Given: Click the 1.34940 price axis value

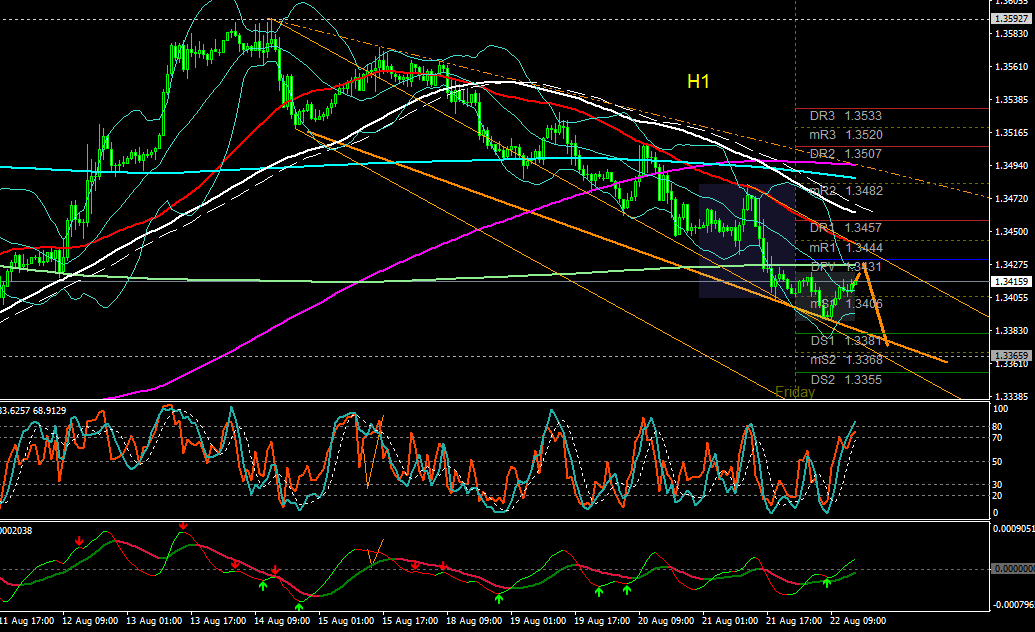Looking at the screenshot, I should tap(1011, 166).
